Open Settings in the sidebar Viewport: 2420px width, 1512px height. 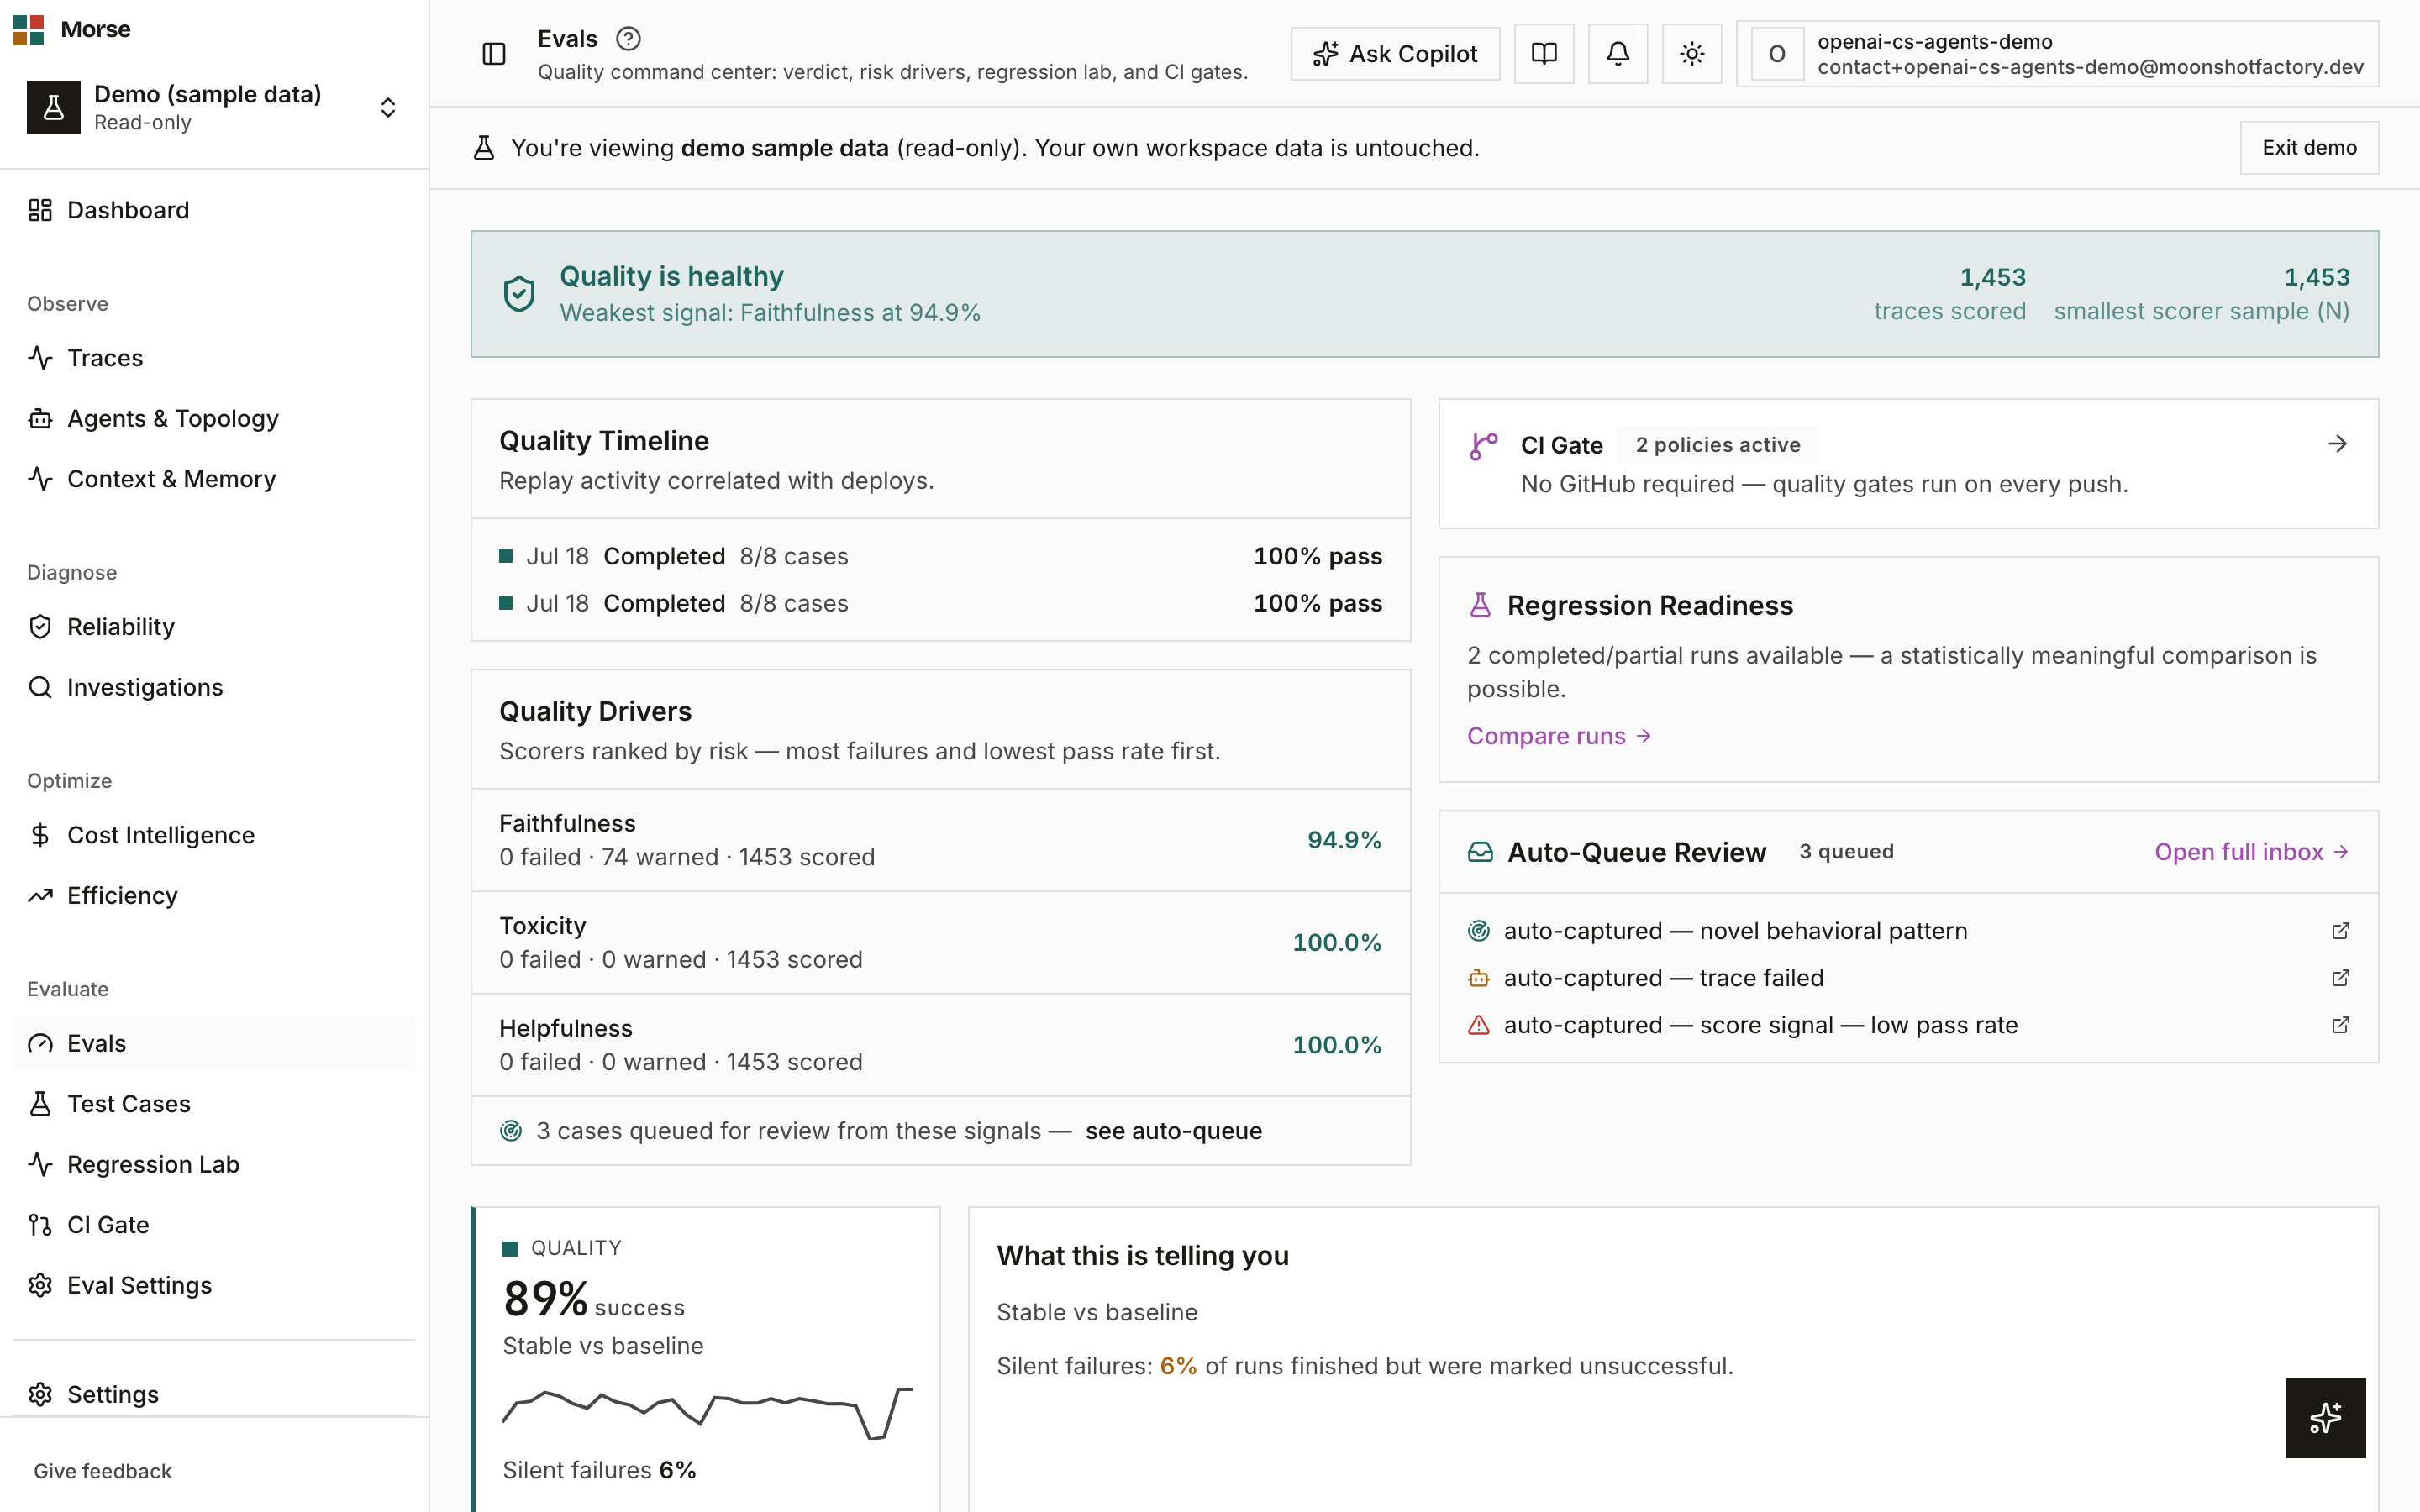214,1394
